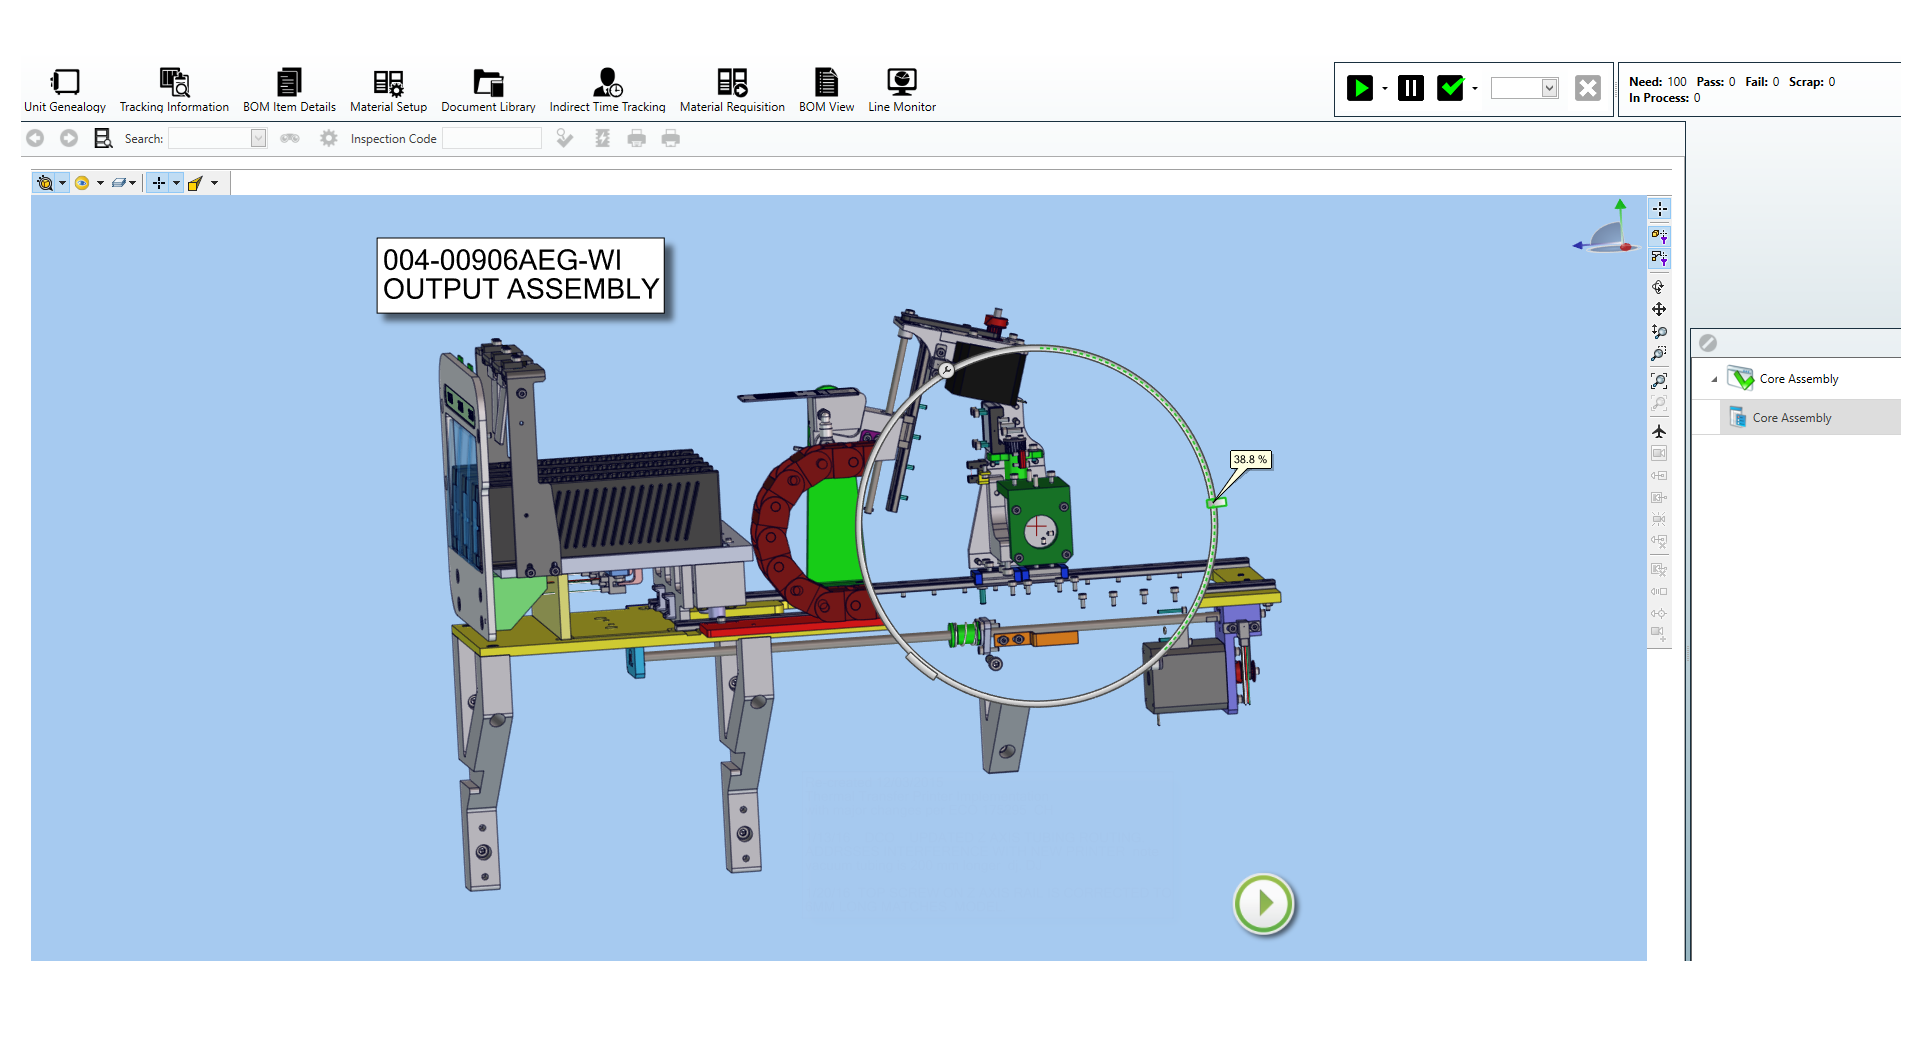Open Indirect Time Tracking
This screenshot has height=1040, width=1920.
click(607, 90)
